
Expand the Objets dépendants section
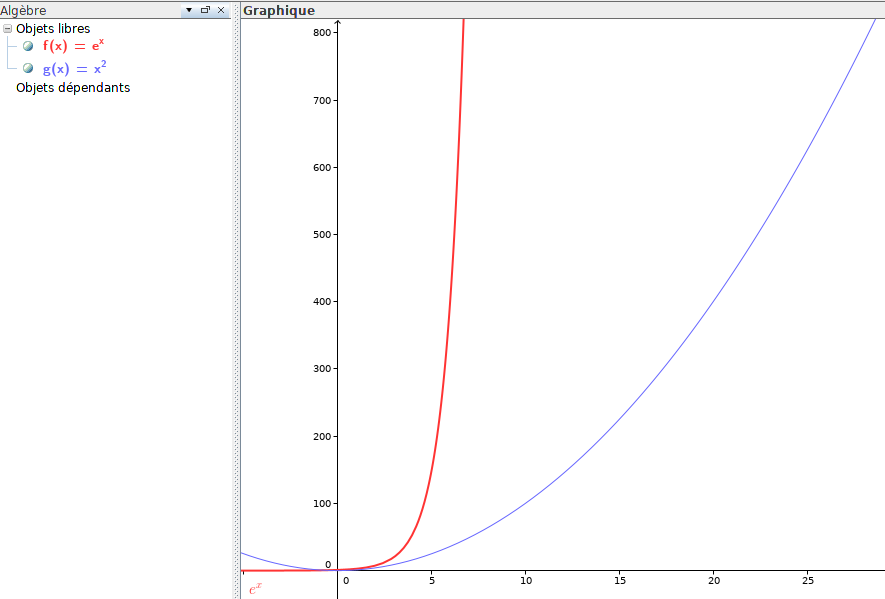(71, 88)
